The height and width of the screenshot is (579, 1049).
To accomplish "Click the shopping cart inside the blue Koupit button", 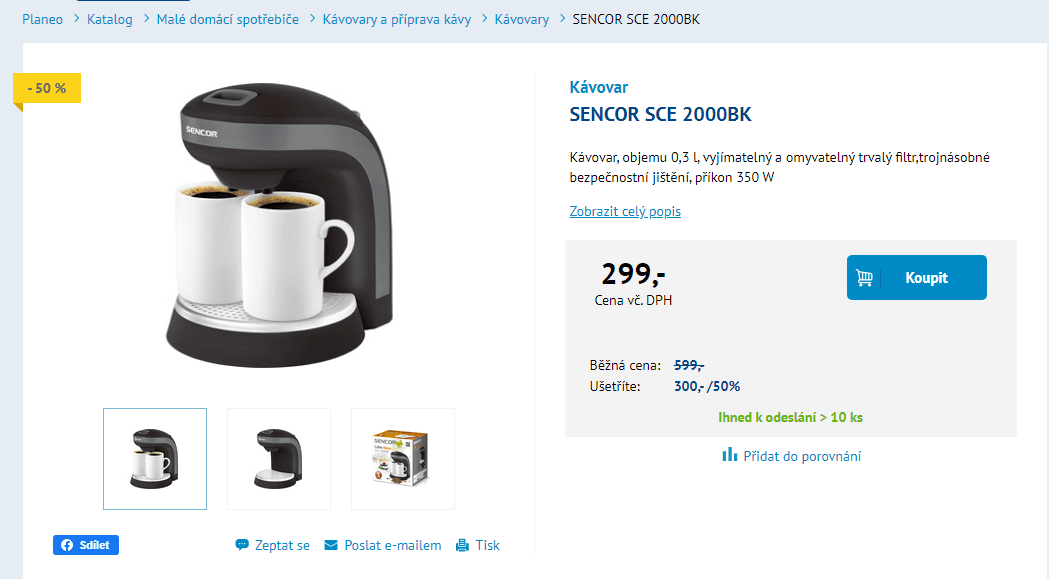I will pos(865,277).
